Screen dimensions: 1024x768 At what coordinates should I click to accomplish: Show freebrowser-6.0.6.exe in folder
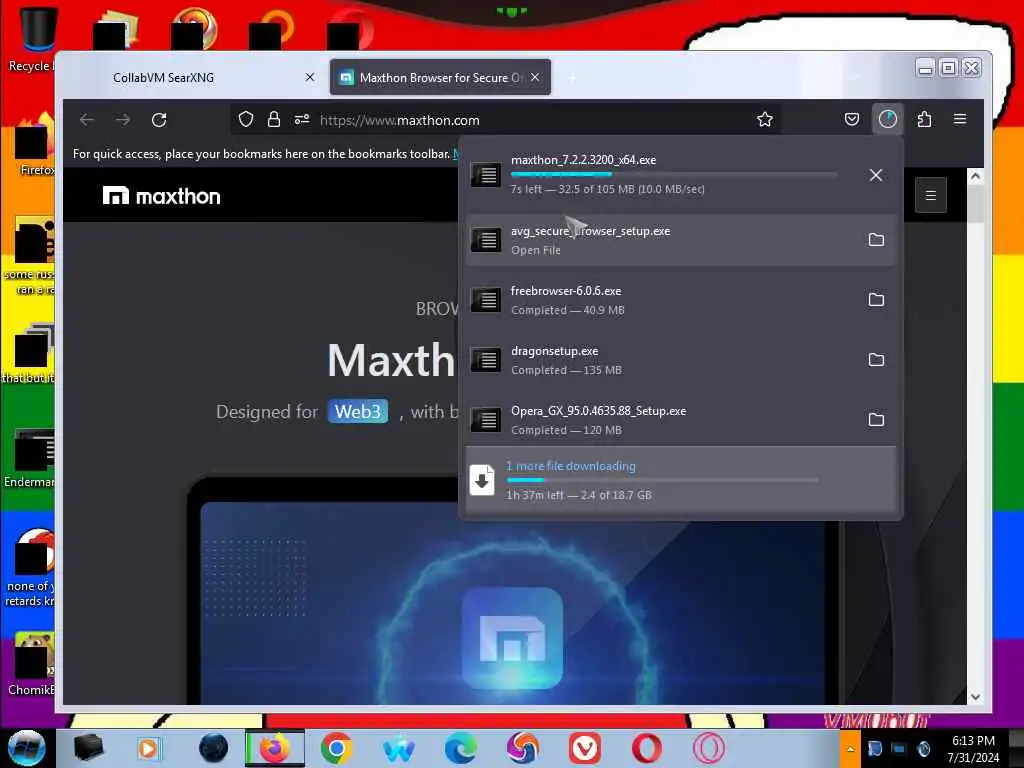click(876, 300)
